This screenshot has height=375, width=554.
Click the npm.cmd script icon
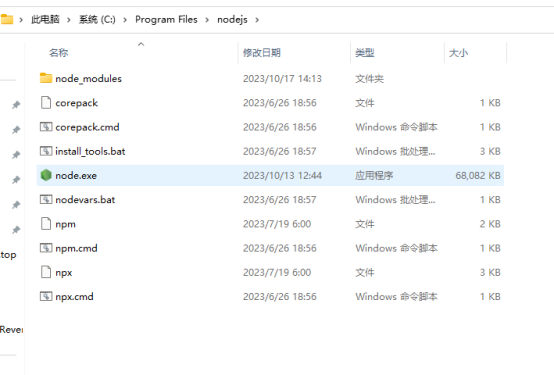(46, 248)
